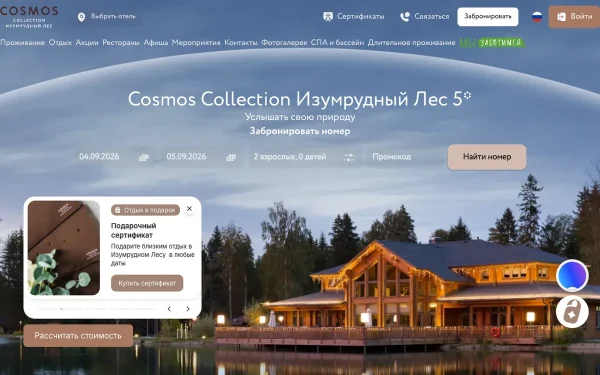Open calendar icon for check-out date

point(231,157)
